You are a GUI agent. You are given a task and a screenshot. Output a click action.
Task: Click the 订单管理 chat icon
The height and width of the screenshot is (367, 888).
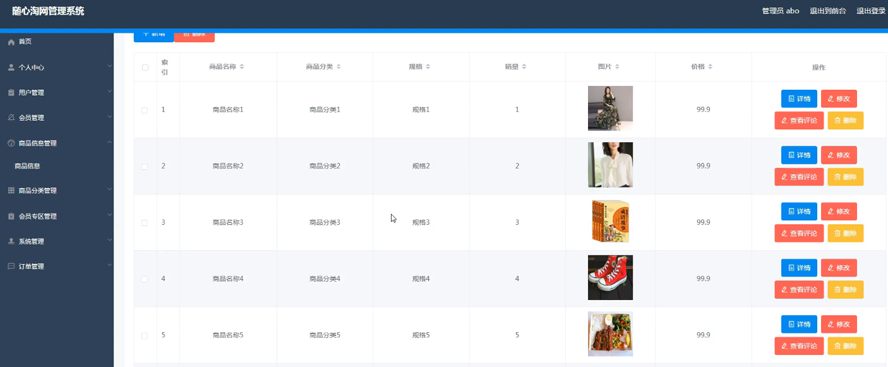pos(11,266)
